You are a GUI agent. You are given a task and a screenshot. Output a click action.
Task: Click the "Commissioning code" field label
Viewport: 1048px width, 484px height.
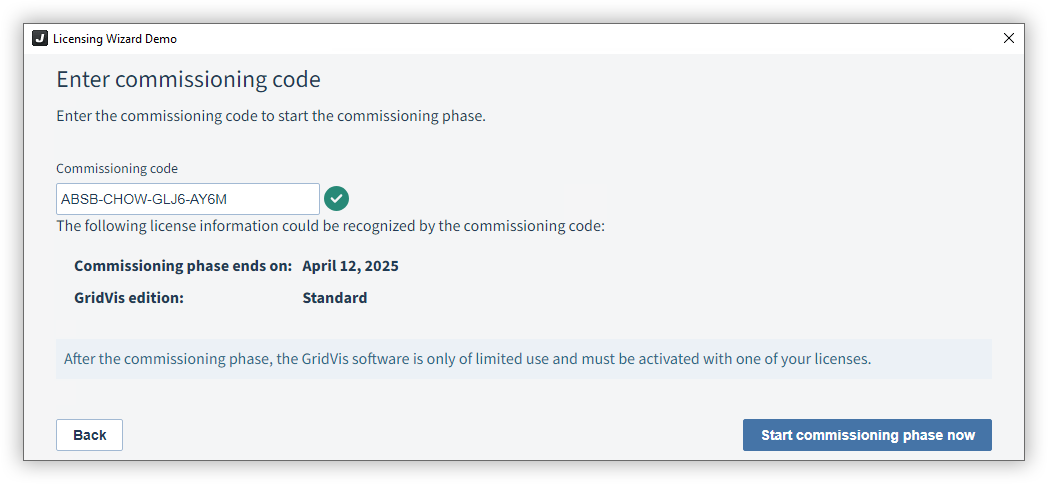click(117, 168)
